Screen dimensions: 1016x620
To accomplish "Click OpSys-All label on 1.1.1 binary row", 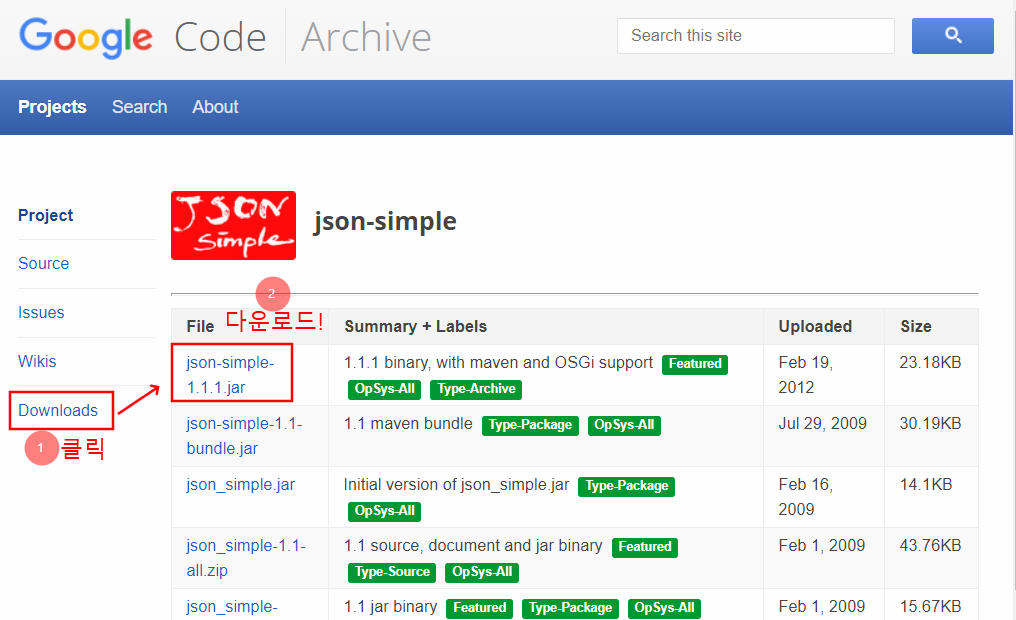I will point(384,389).
